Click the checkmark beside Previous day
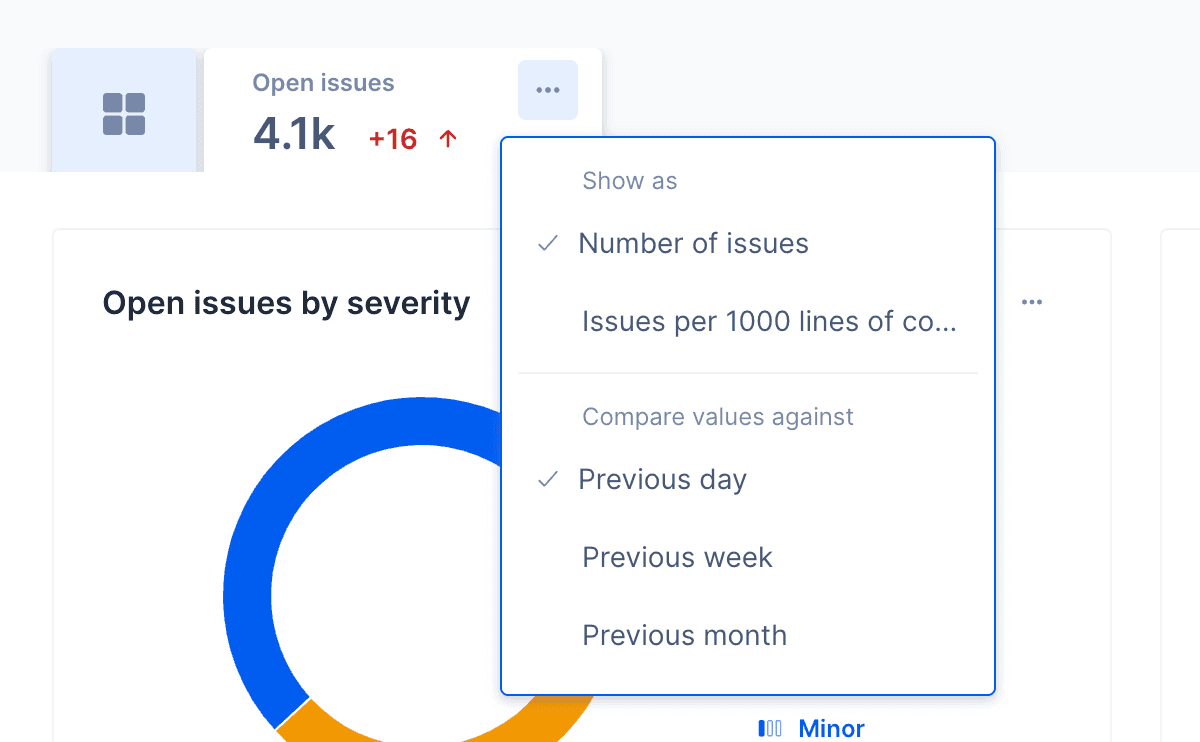This screenshot has height=742, width=1200. coord(547,479)
